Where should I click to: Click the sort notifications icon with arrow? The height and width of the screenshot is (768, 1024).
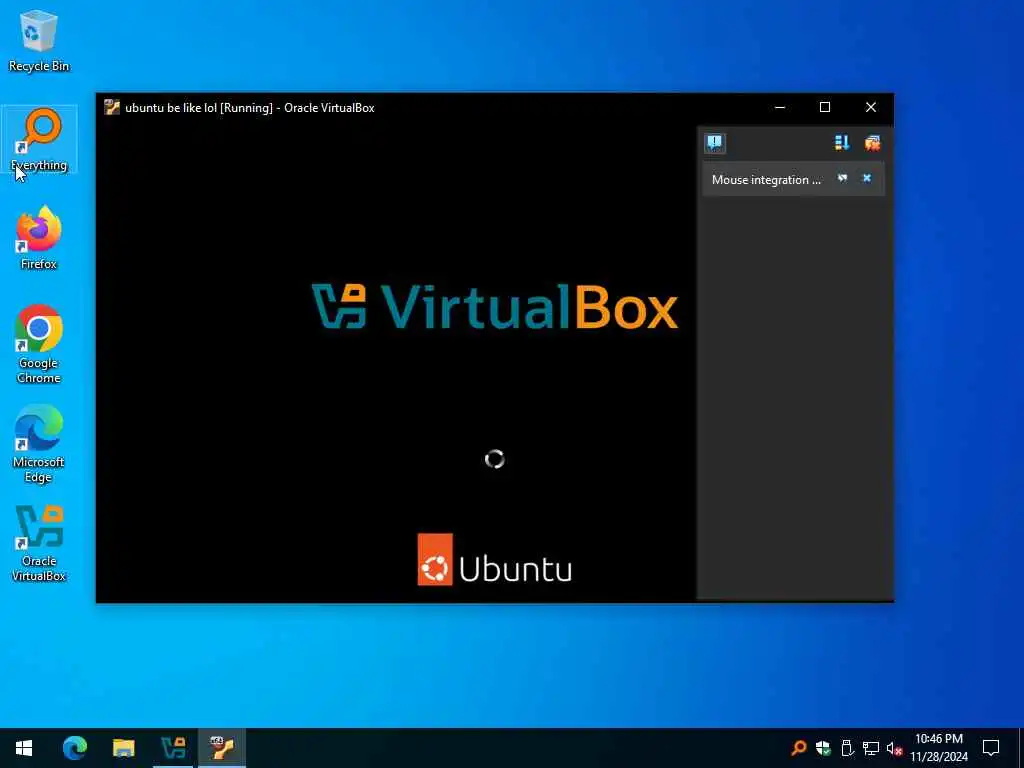click(842, 143)
